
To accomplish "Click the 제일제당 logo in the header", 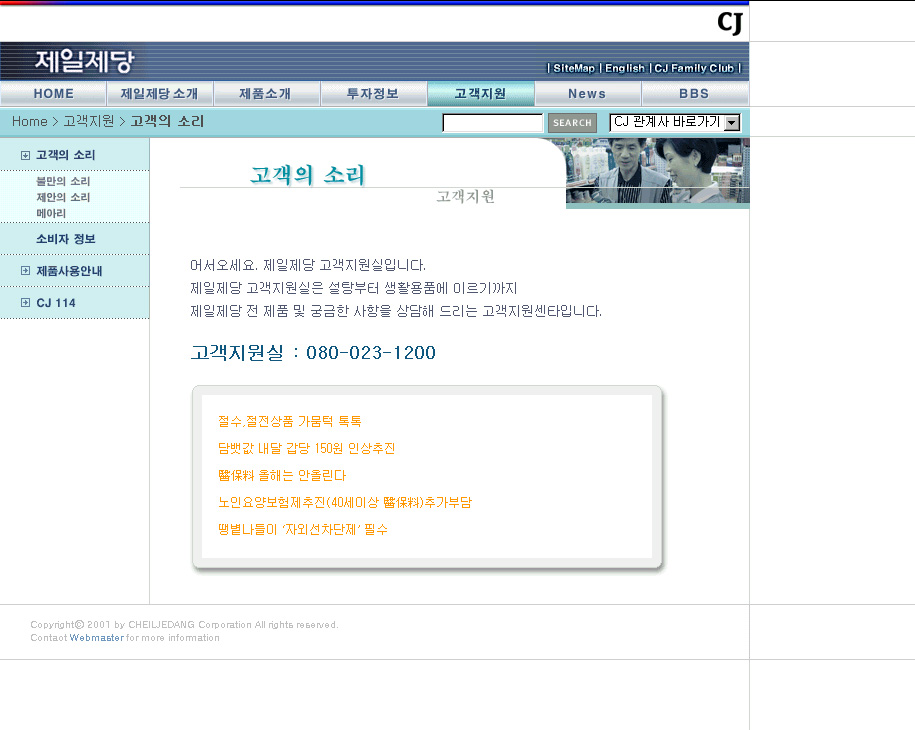I will coord(85,61).
